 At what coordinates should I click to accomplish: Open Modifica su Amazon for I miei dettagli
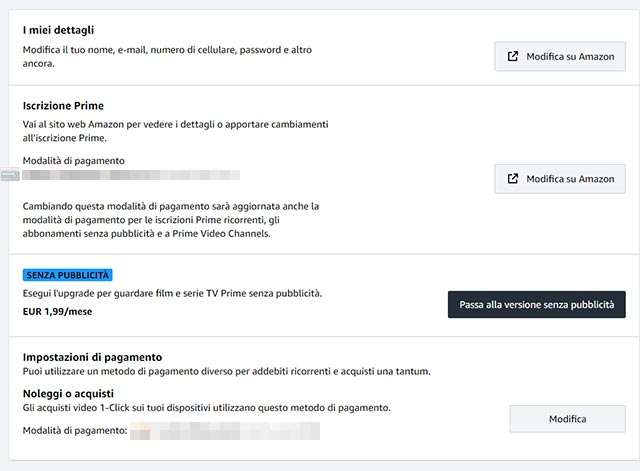(x=560, y=56)
